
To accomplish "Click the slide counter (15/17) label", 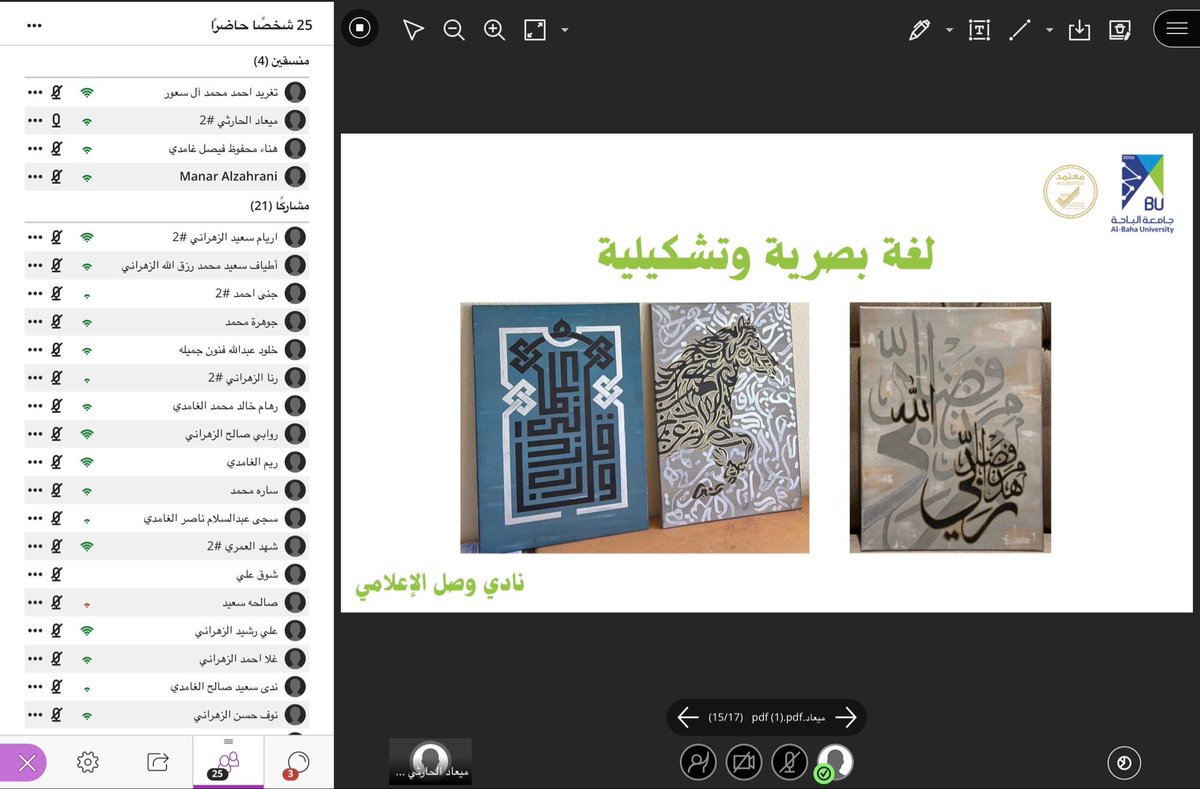I will (x=726, y=717).
